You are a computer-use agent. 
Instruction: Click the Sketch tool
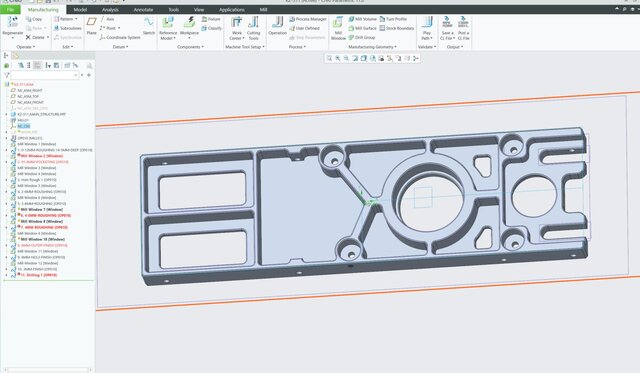click(149, 25)
